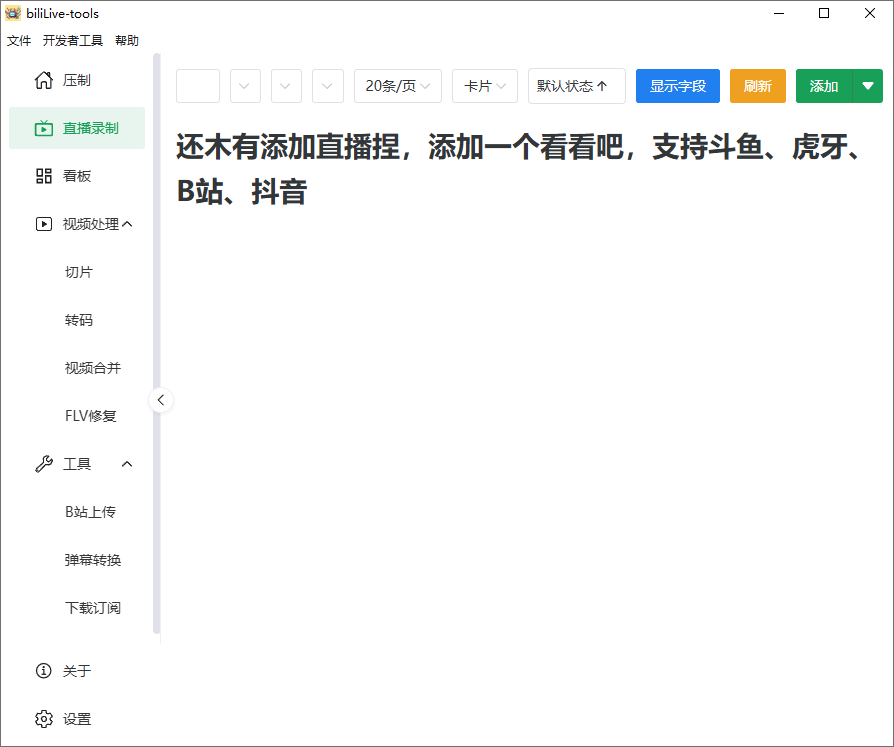The height and width of the screenshot is (747, 894).
Task: Click the 刷新 refresh button
Action: click(x=757, y=86)
